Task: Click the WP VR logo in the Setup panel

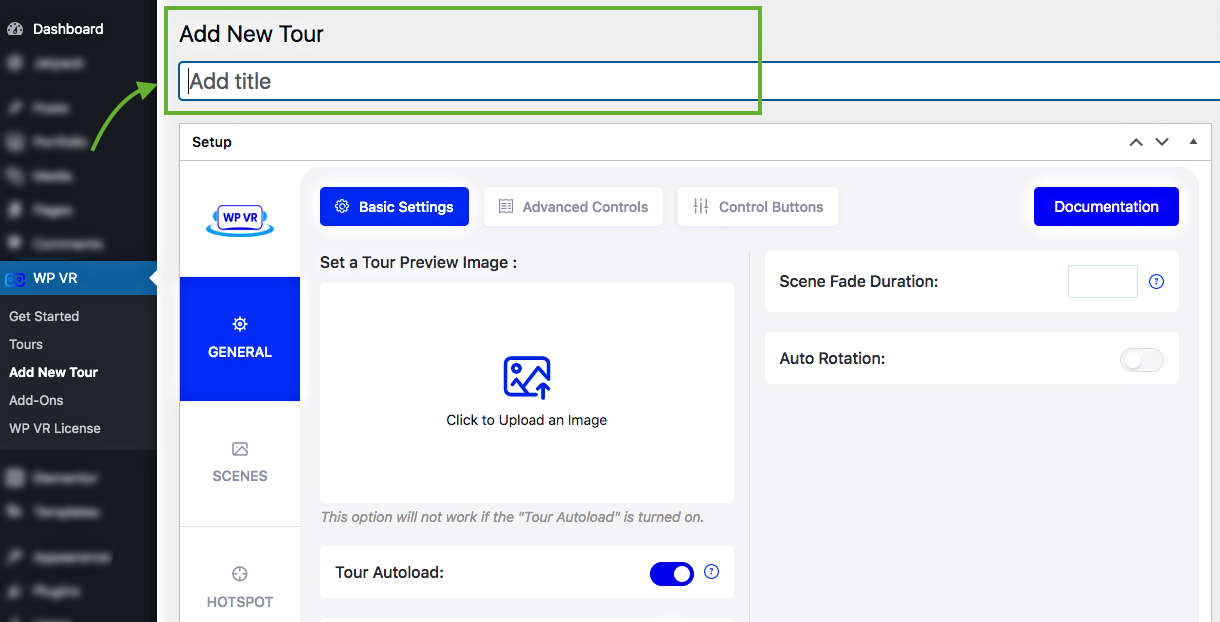Action: tap(240, 220)
